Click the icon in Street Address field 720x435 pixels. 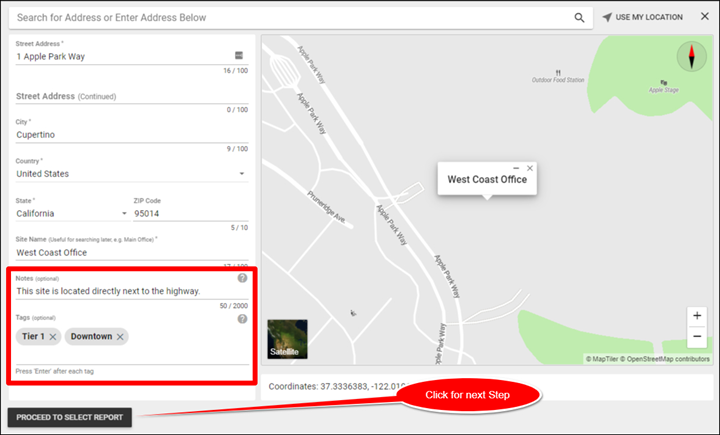tap(239, 56)
